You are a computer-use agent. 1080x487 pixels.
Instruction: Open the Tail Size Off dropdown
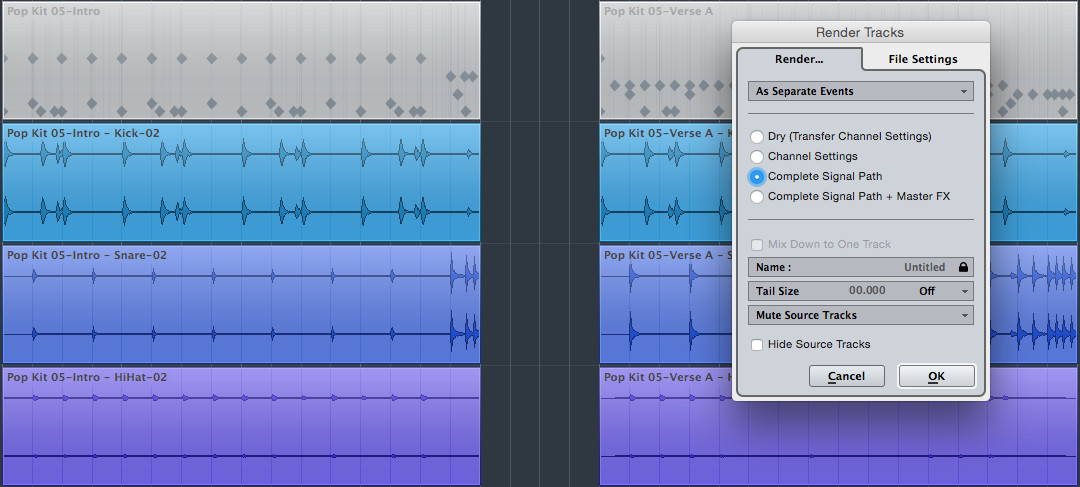(944, 291)
